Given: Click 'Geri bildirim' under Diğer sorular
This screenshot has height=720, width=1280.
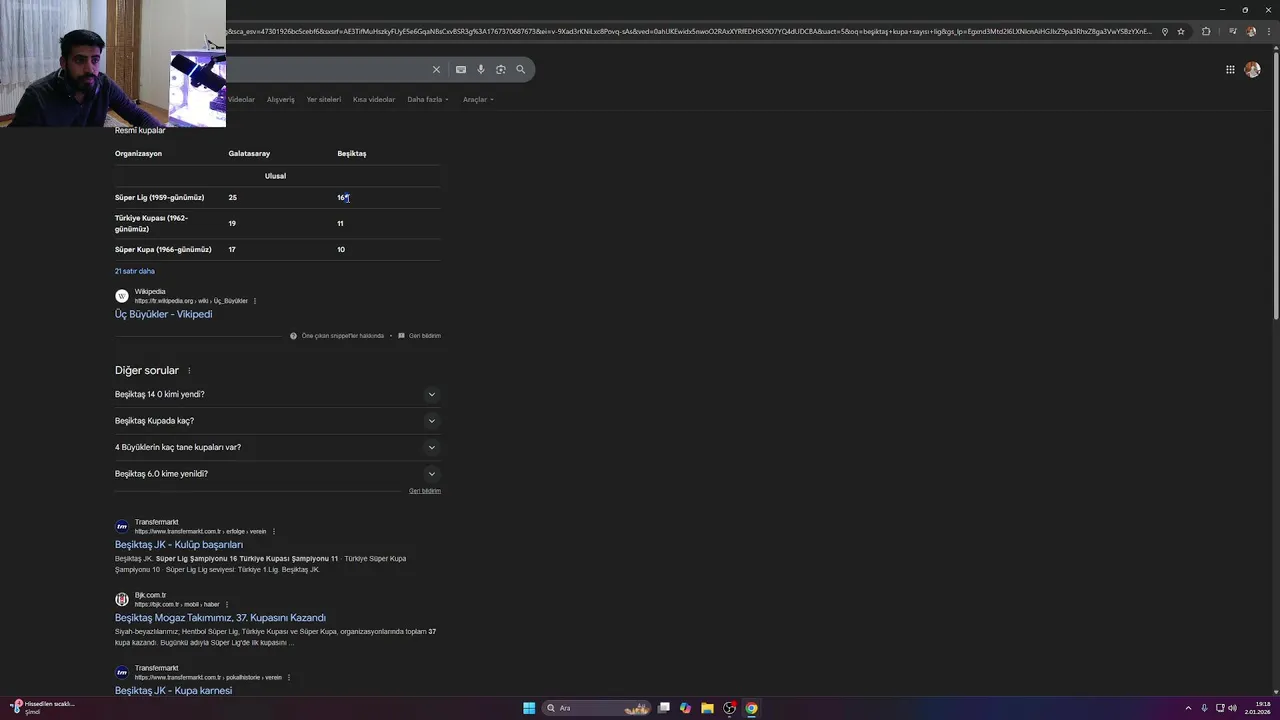Looking at the screenshot, I should (425, 491).
